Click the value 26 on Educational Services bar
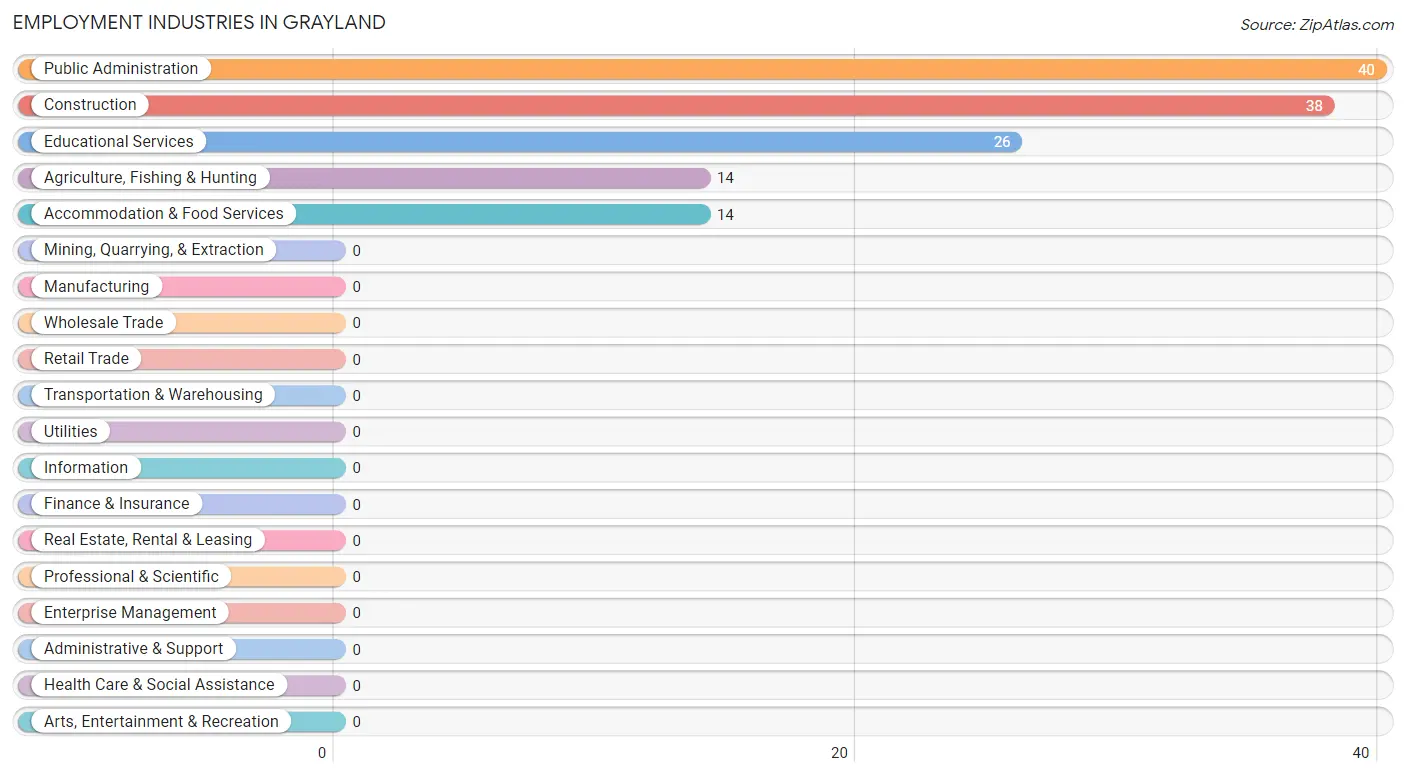Image resolution: width=1406 pixels, height=776 pixels. (1002, 142)
